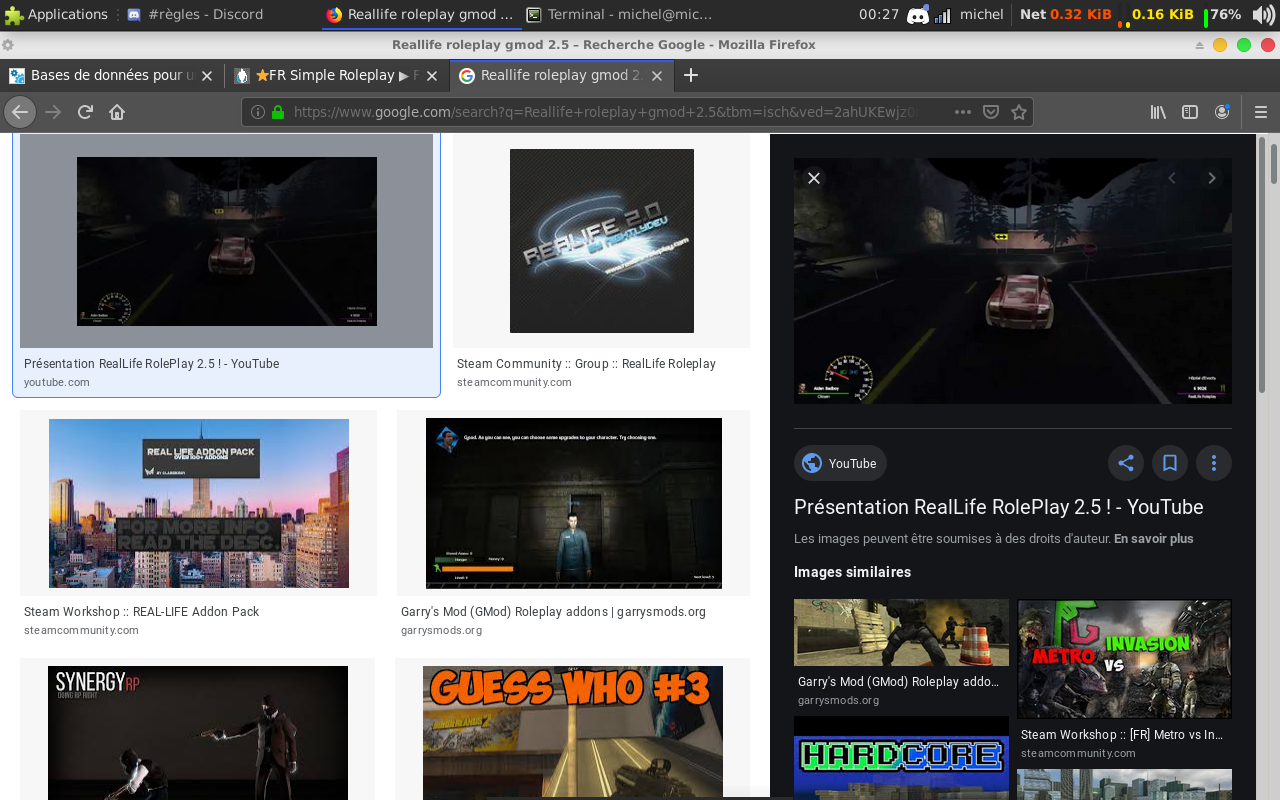Click steamcommunity.com under Metro vs Invasion
This screenshot has height=800, width=1280.
(x=1078, y=753)
